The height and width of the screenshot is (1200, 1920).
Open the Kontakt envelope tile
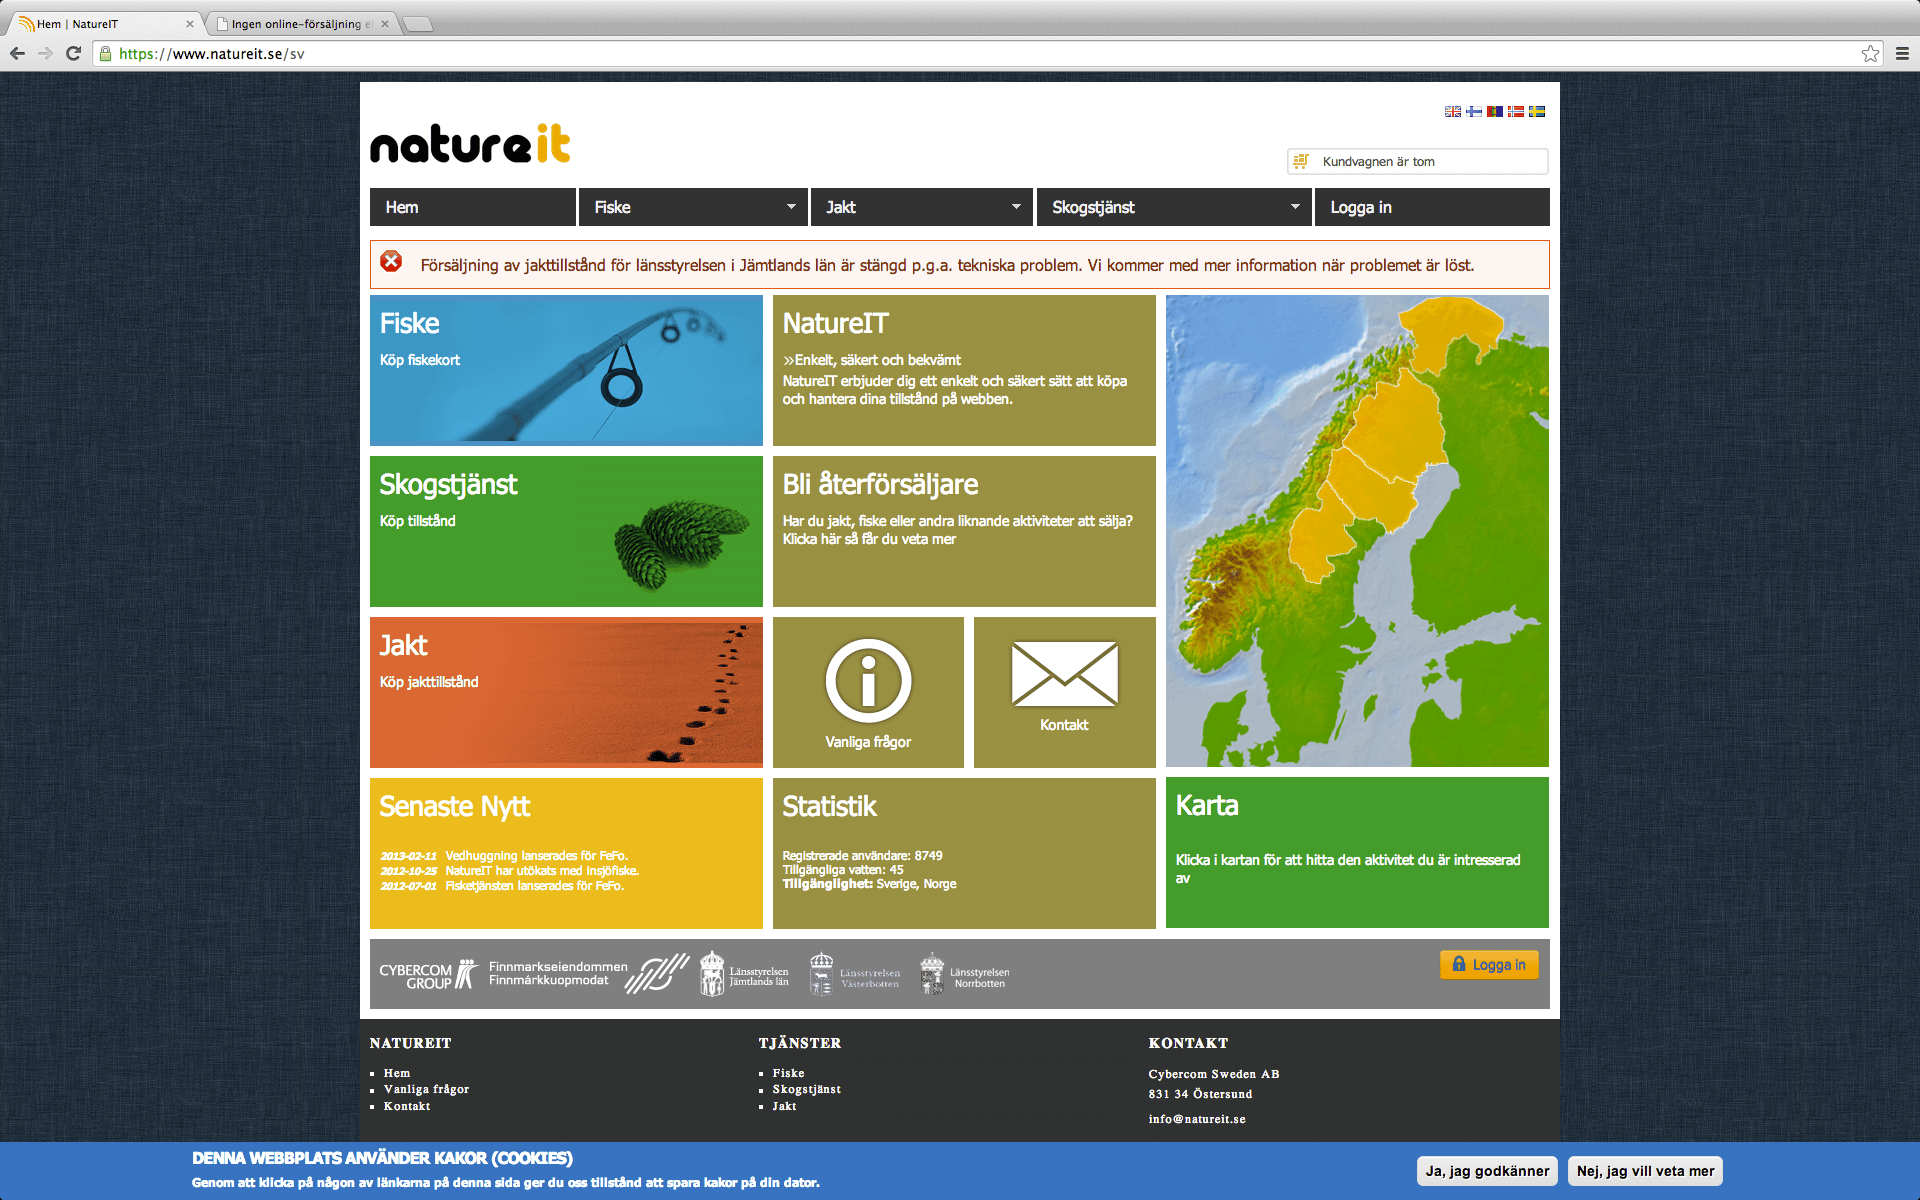point(1065,692)
